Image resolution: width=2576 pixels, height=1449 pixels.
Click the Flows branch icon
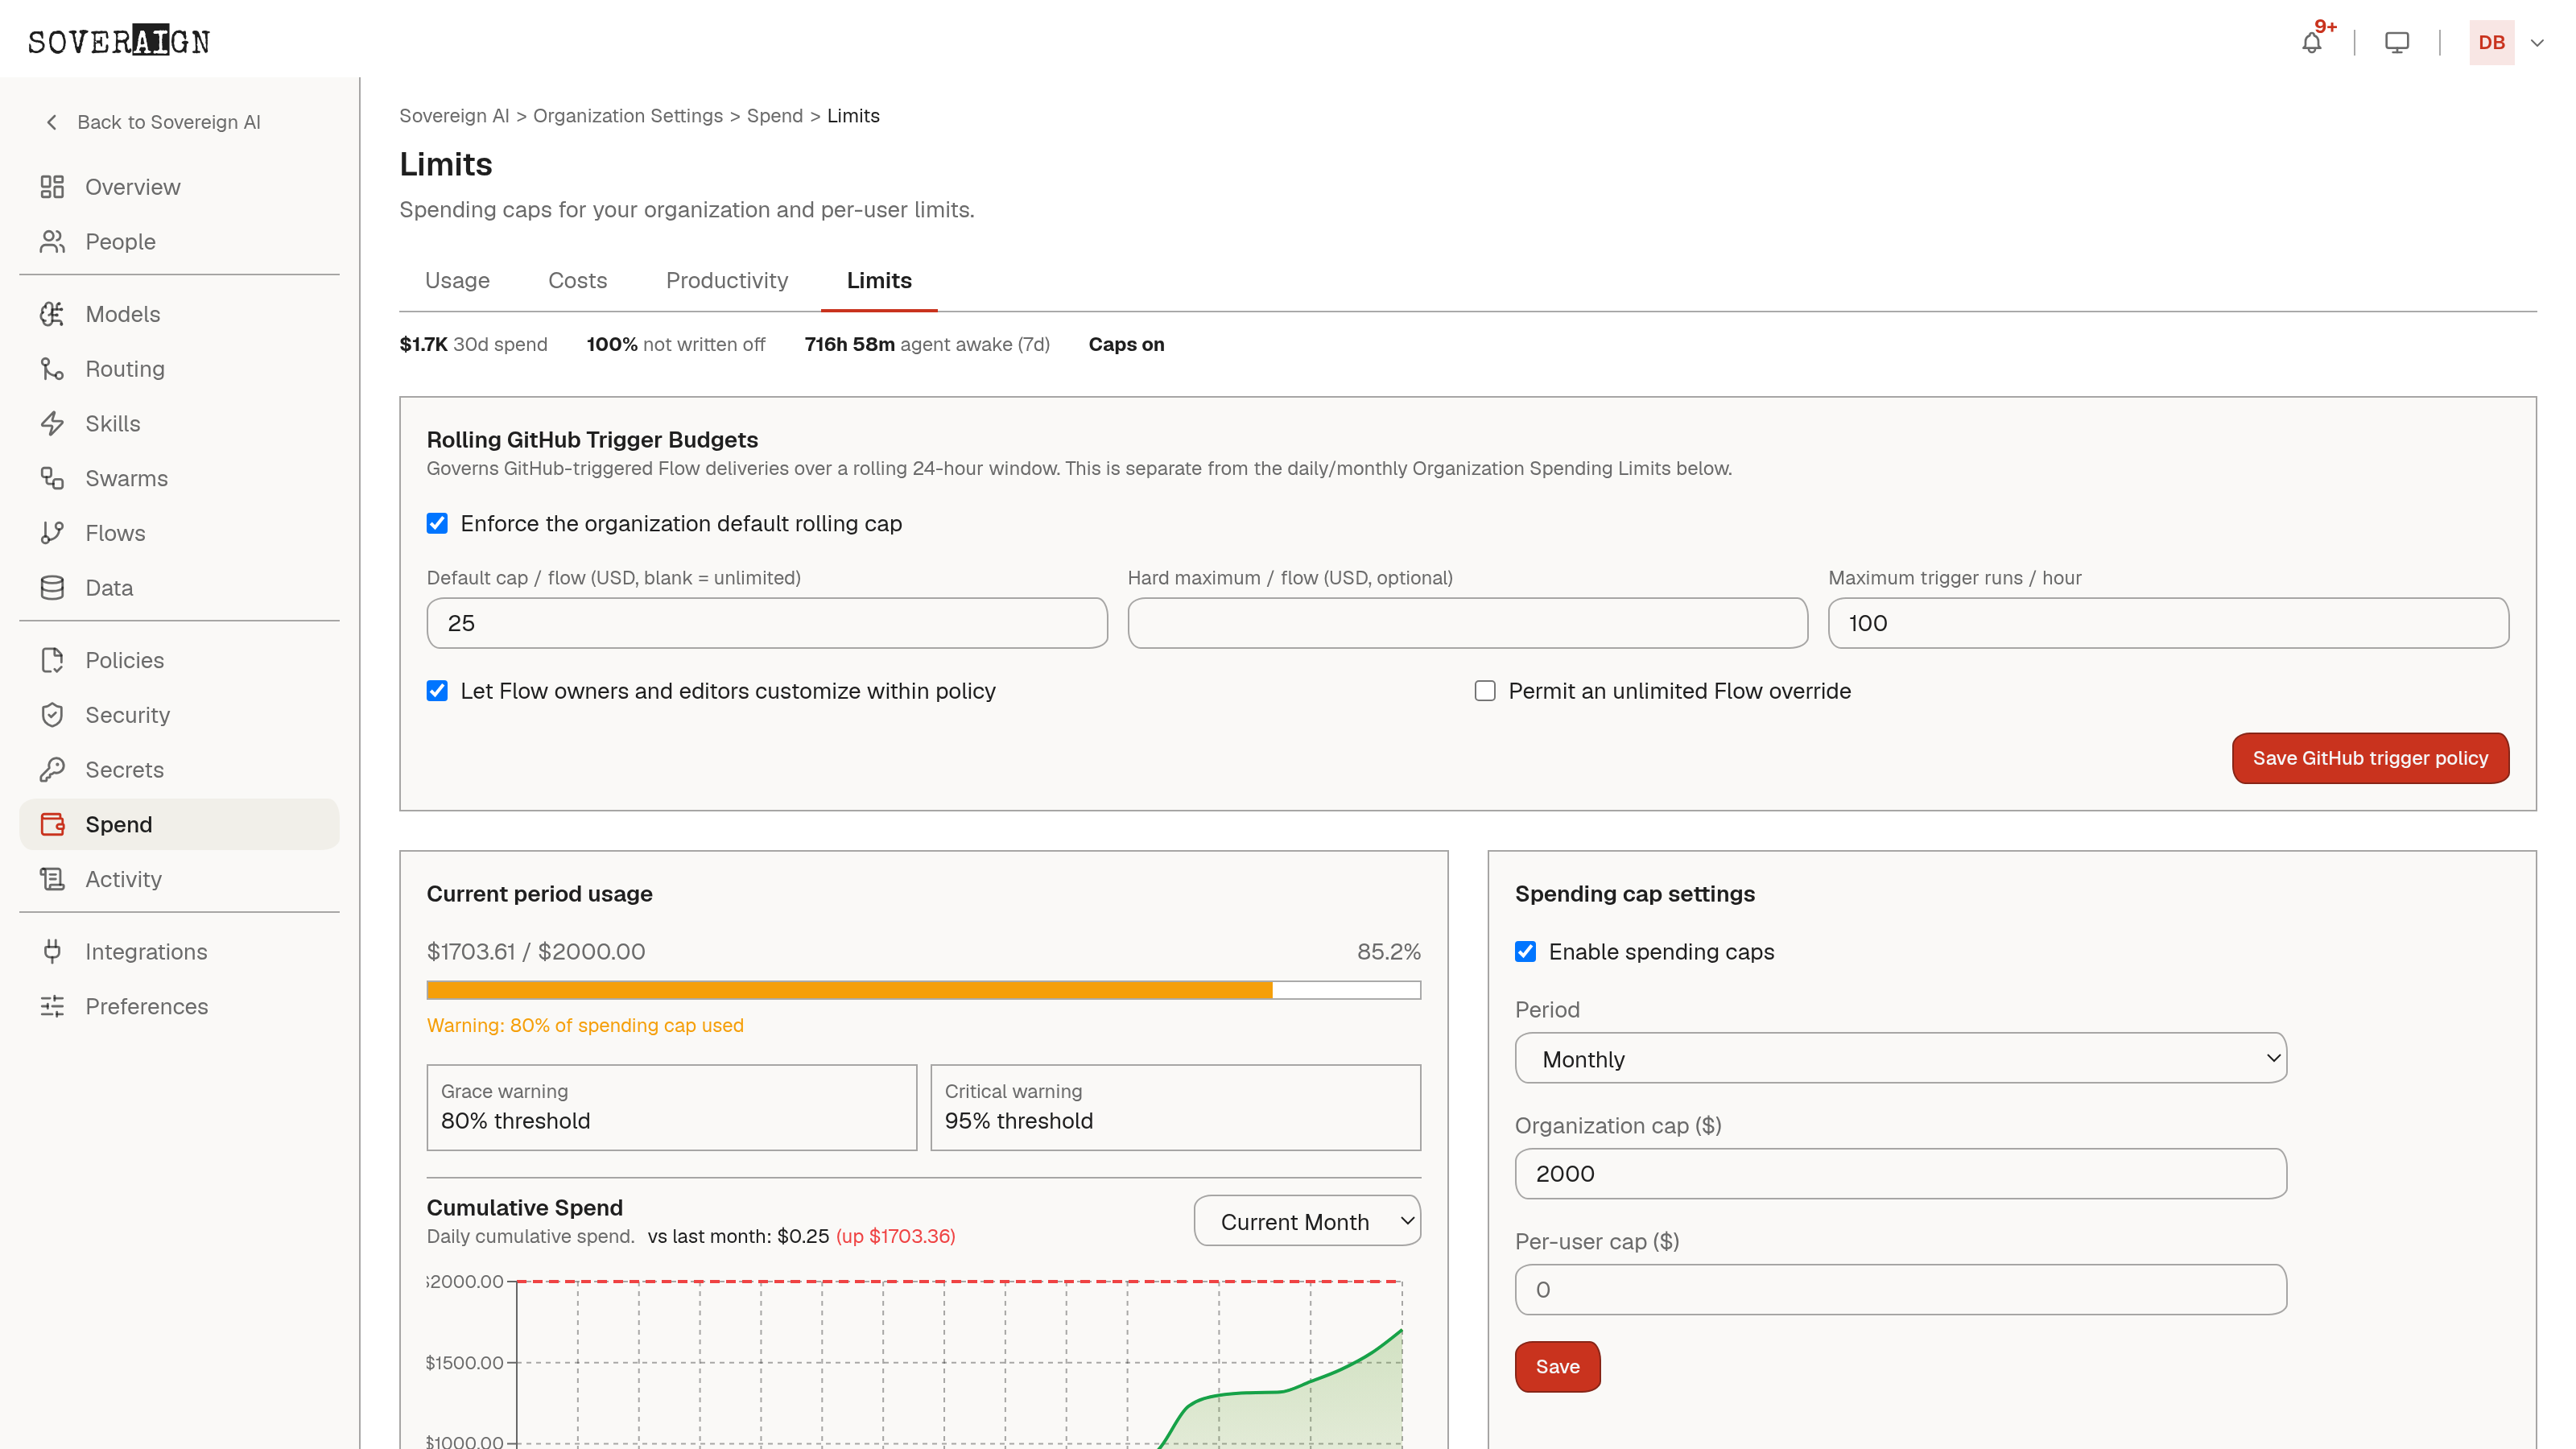pos(52,533)
